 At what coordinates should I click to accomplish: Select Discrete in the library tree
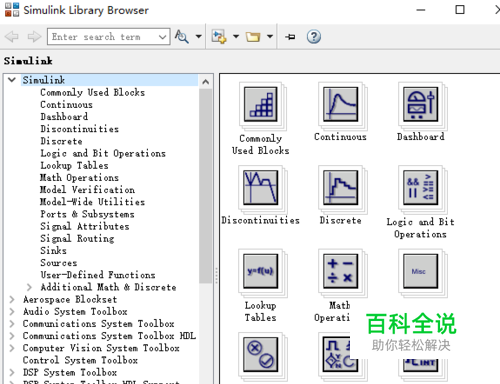tap(61, 141)
